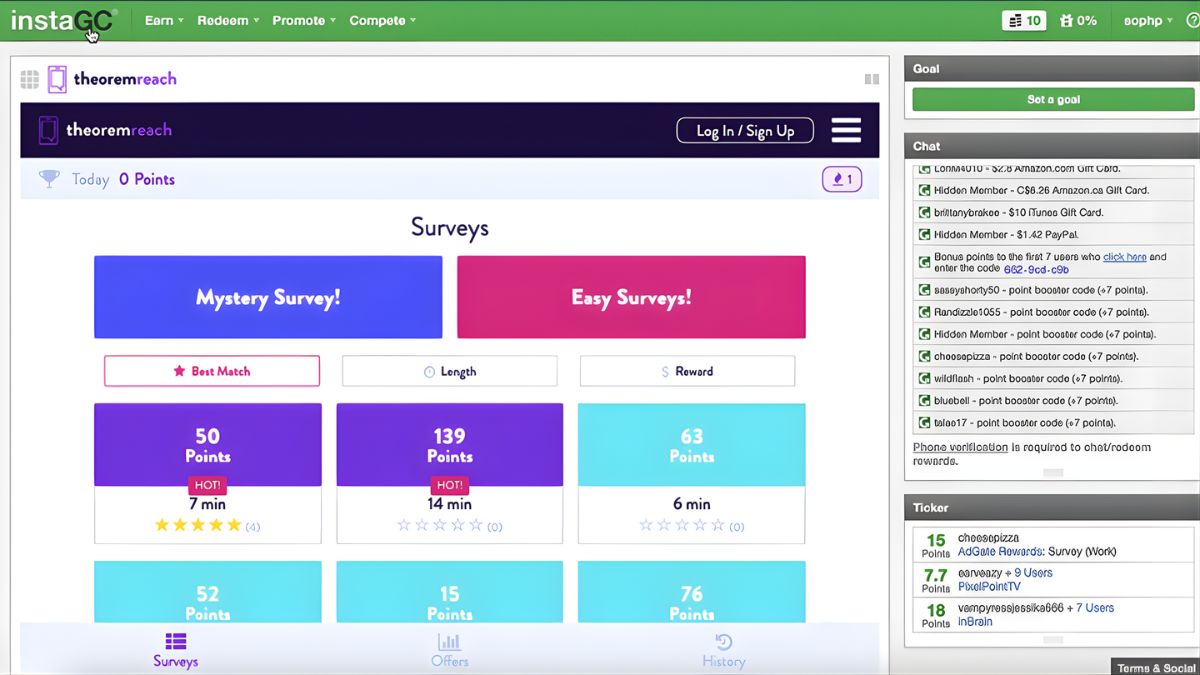The height and width of the screenshot is (675, 1200).
Task: Click the purple streak badge showing 1
Action: (842, 180)
